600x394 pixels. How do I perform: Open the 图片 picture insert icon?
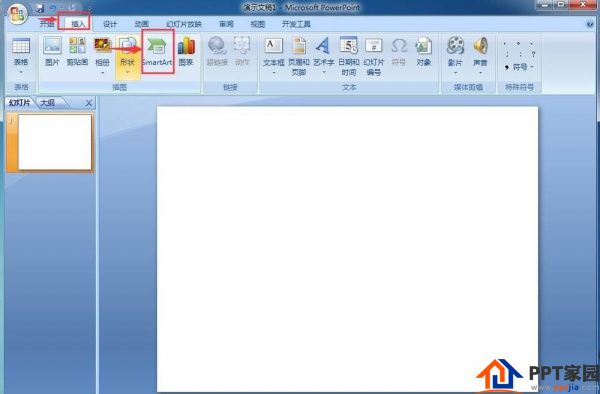point(52,52)
